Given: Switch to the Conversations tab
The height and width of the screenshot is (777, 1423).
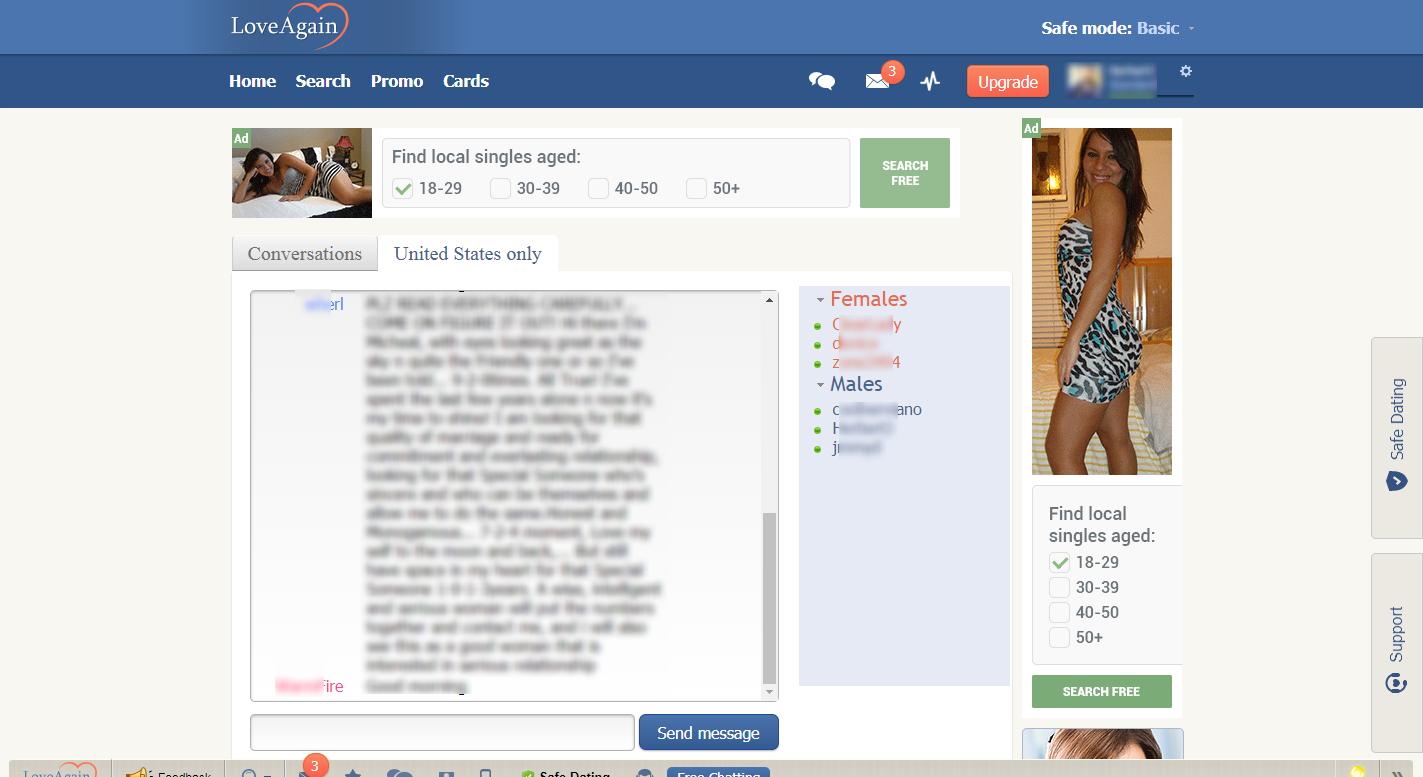Looking at the screenshot, I should pos(305,254).
